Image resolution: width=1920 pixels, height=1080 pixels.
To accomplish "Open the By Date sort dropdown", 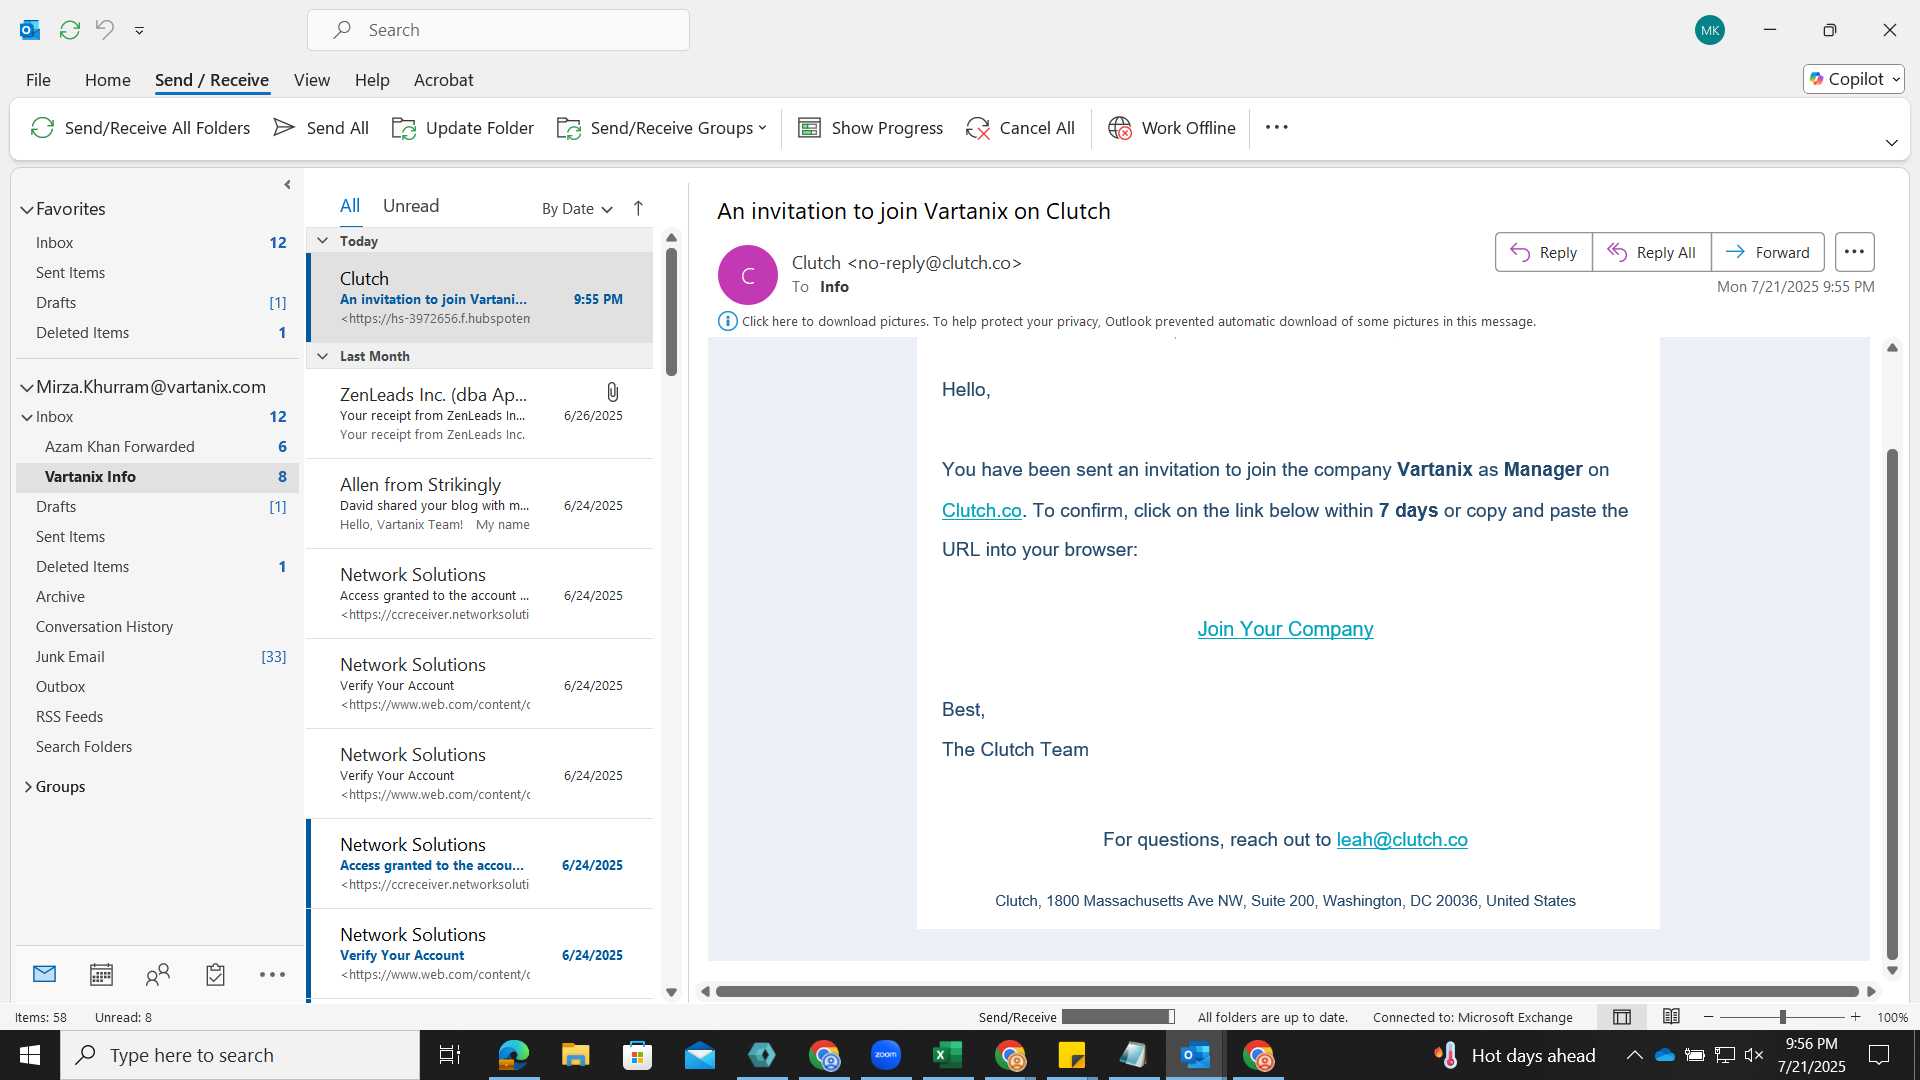I will point(577,208).
